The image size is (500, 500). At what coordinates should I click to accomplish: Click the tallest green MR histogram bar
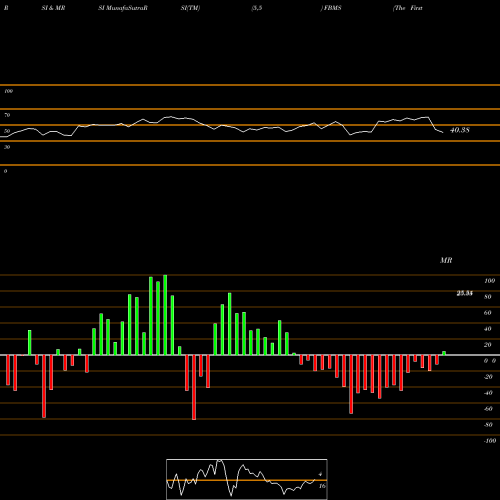tap(165, 315)
